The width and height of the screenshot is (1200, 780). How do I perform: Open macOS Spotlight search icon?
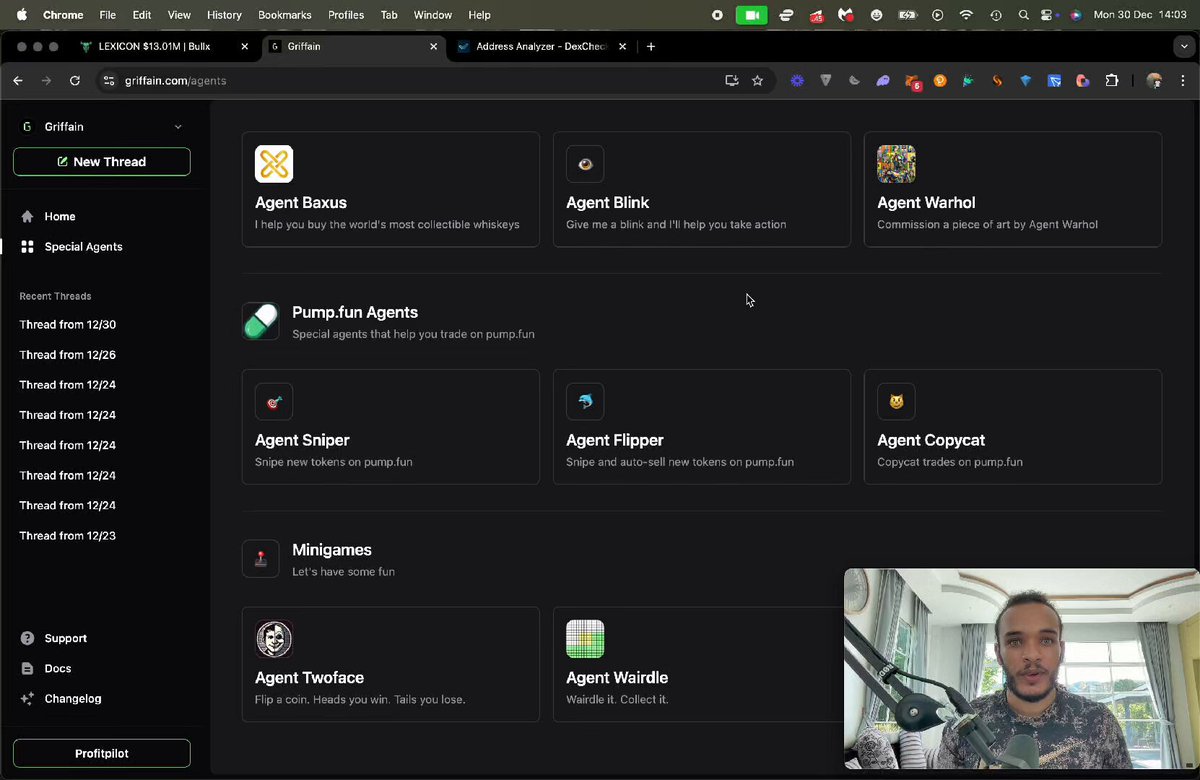[x=1023, y=15]
